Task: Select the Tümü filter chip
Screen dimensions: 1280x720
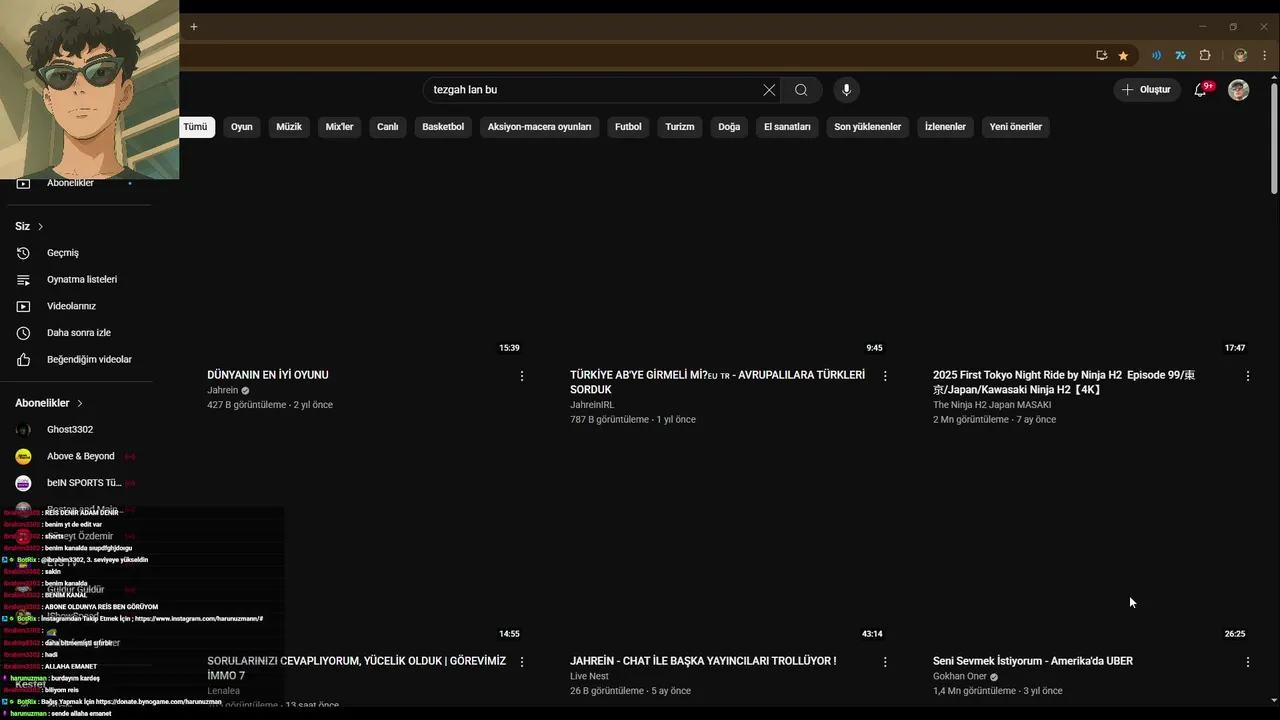Action: pos(196,127)
